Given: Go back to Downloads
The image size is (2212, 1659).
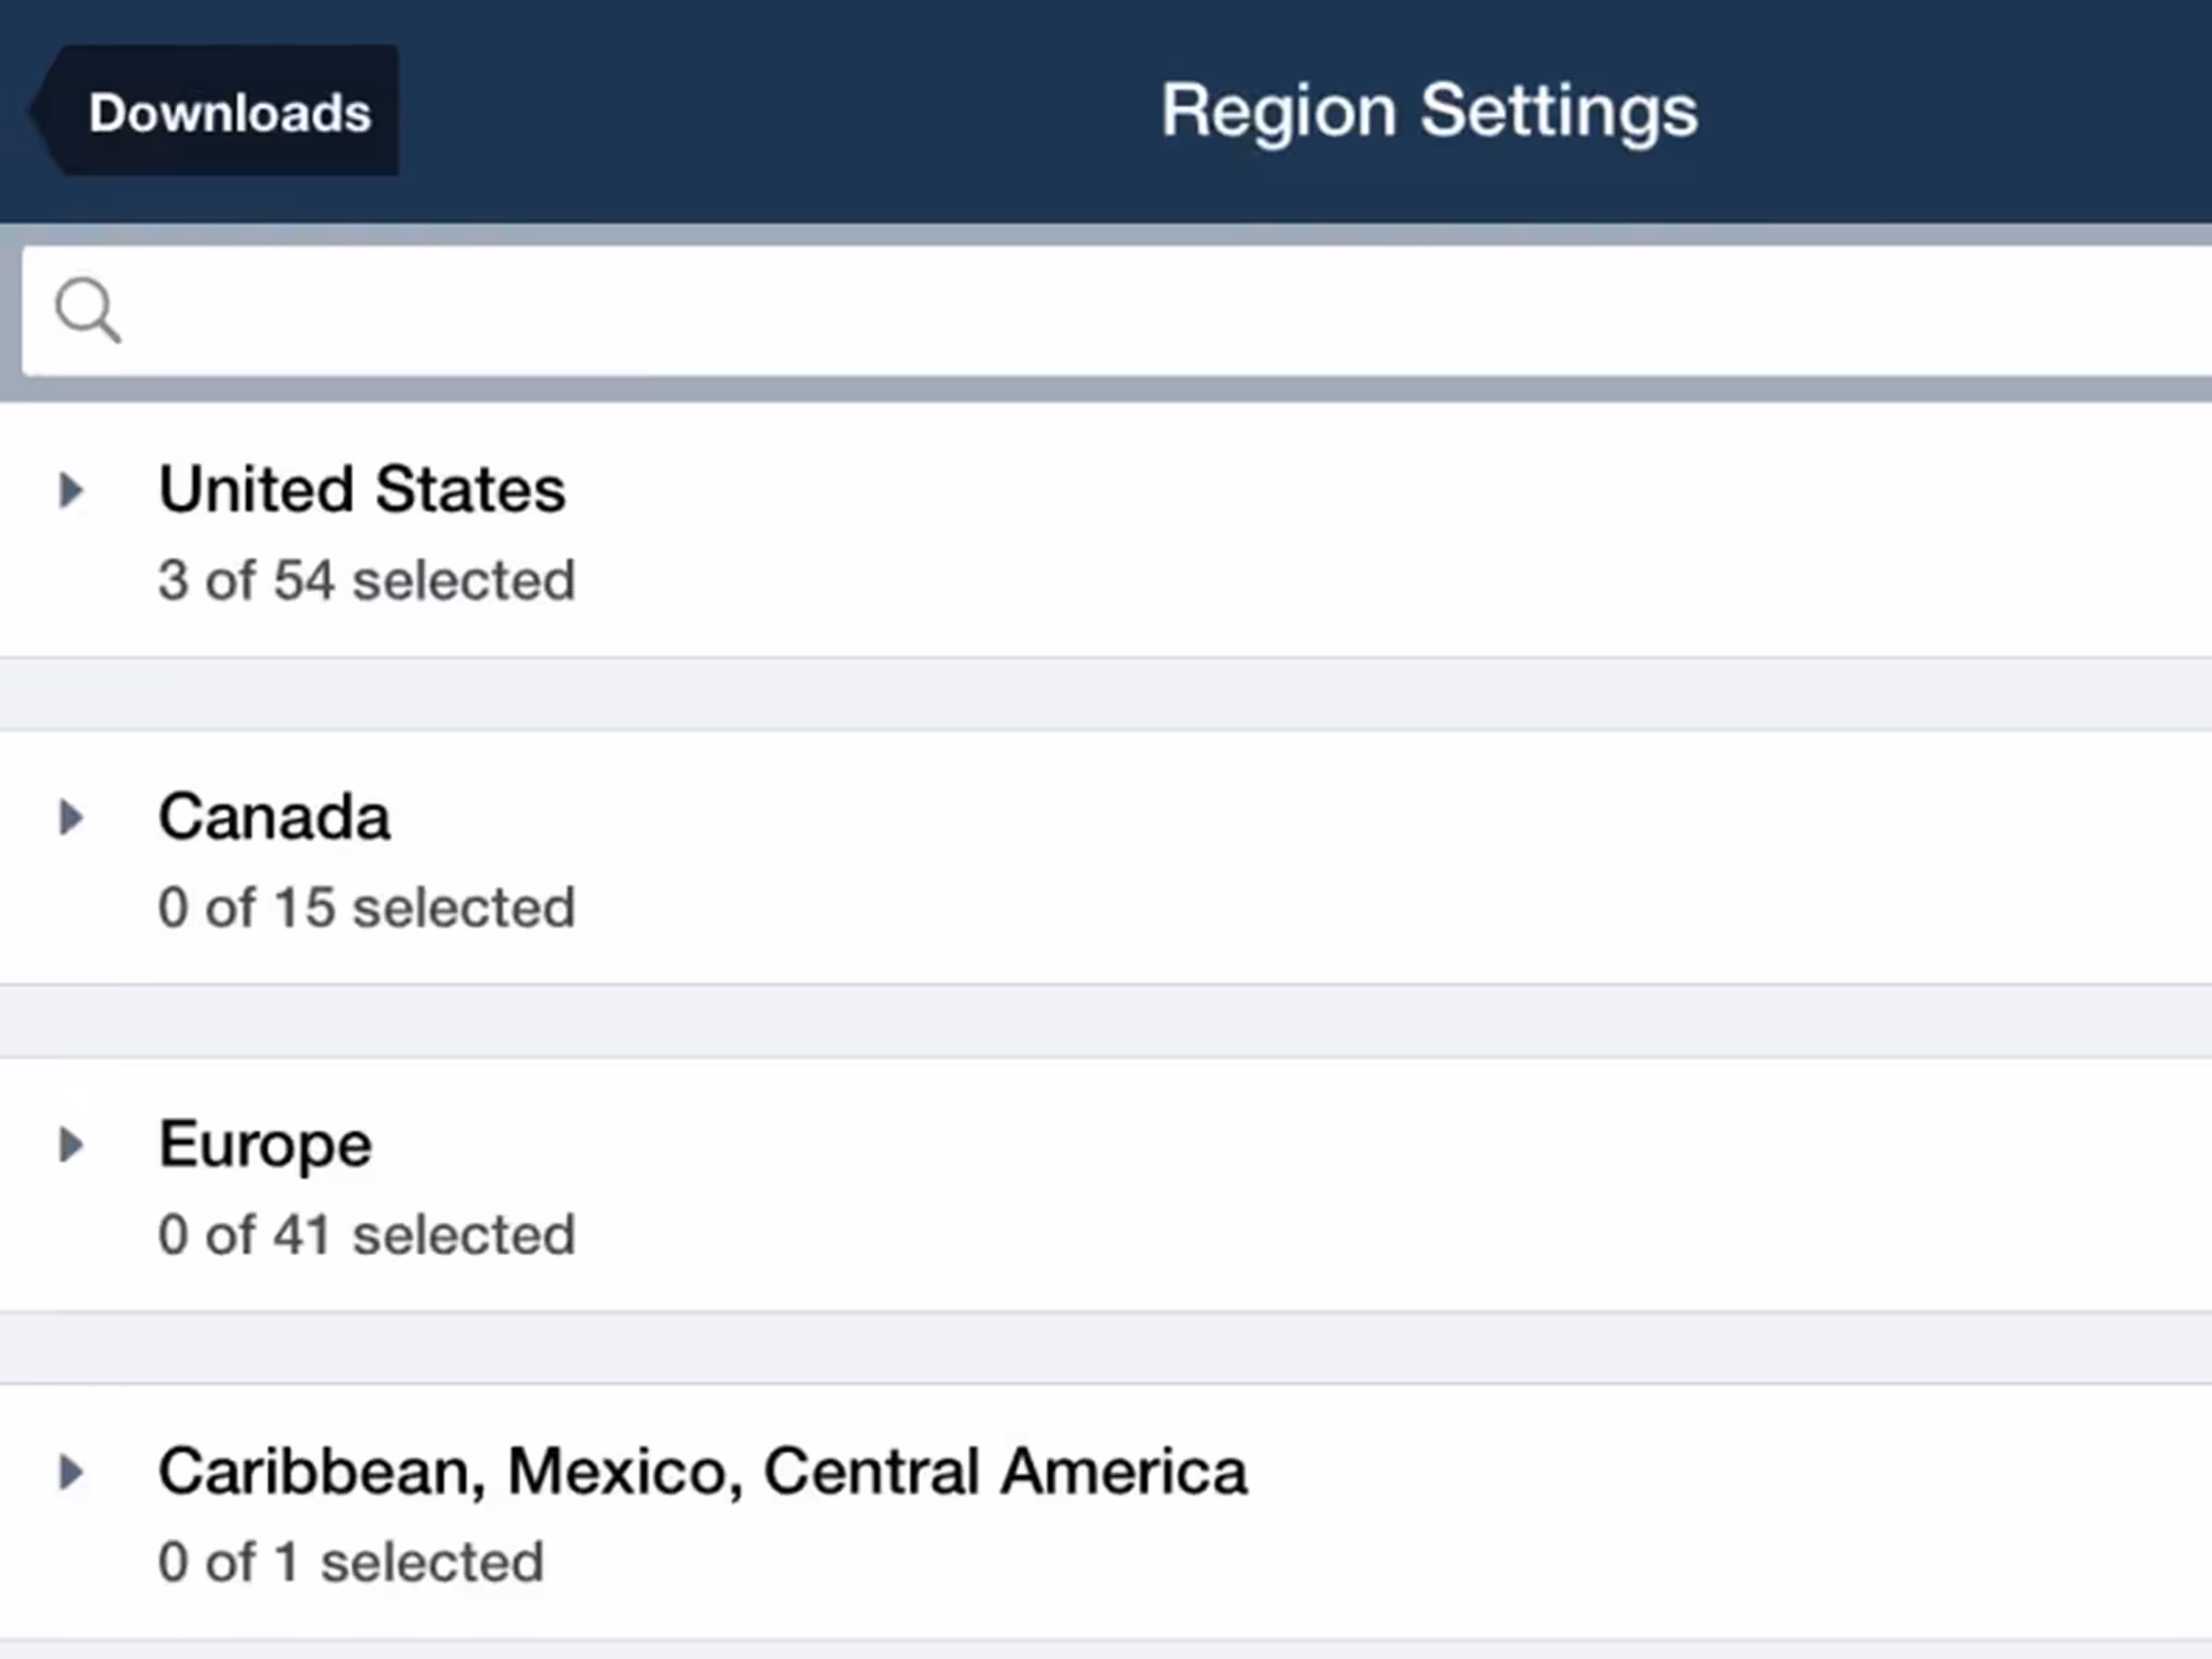Looking at the screenshot, I should click(x=220, y=111).
